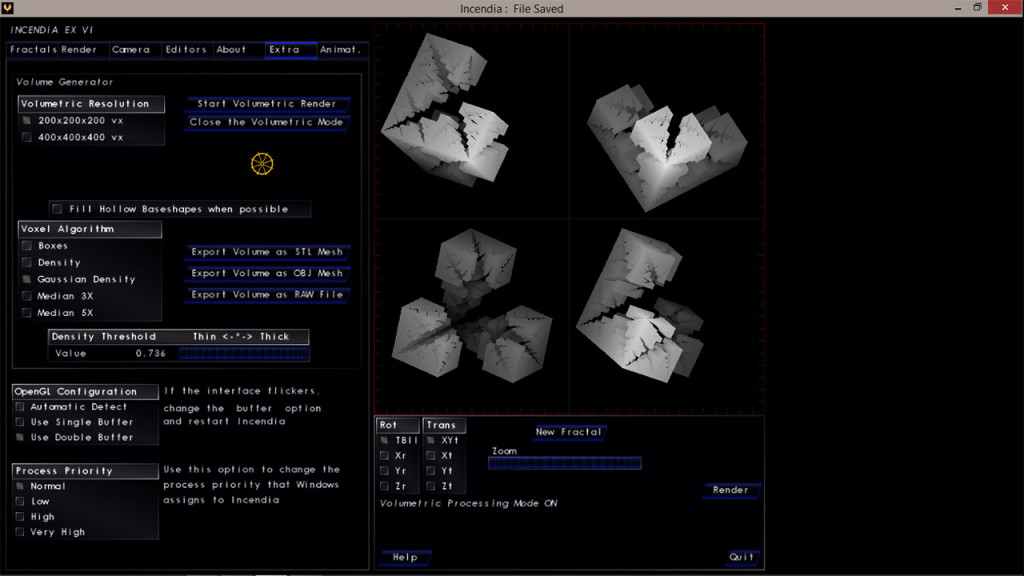Click Close the Volumetric Mode
Image resolution: width=1024 pixels, height=576 pixels.
coord(266,122)
